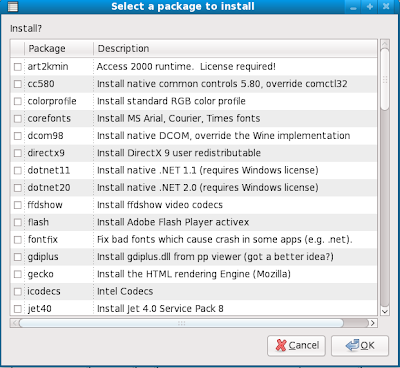Click 'Install native .NET 2.0' description
The width and height of the screenshot is (400, 368).
tap(208, 188)
